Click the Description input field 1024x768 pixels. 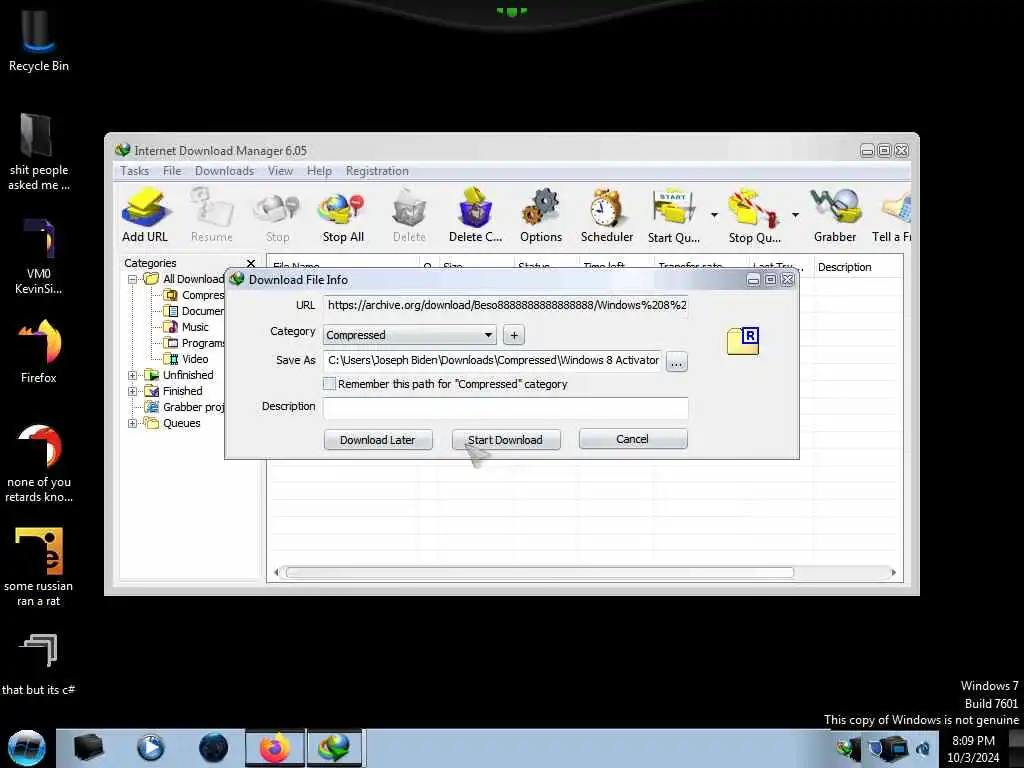pos(505,408)
